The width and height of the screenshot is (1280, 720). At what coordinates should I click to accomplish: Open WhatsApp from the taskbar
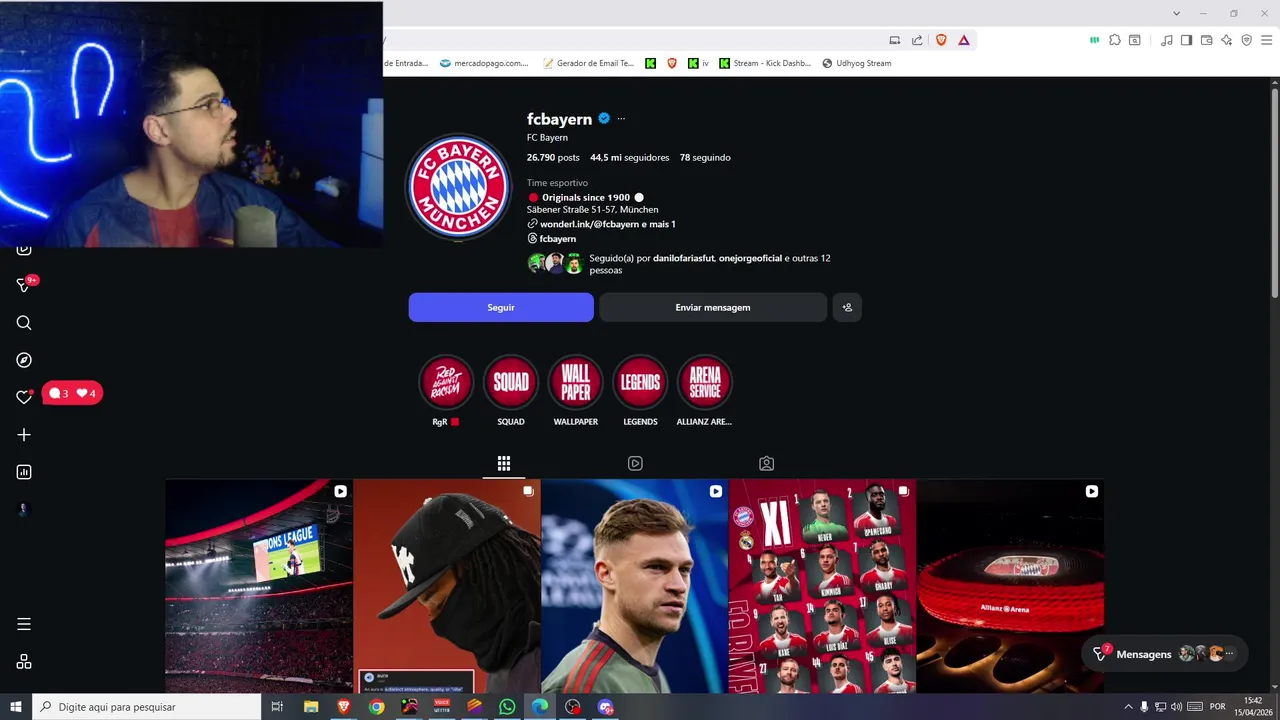click(507, 707)
